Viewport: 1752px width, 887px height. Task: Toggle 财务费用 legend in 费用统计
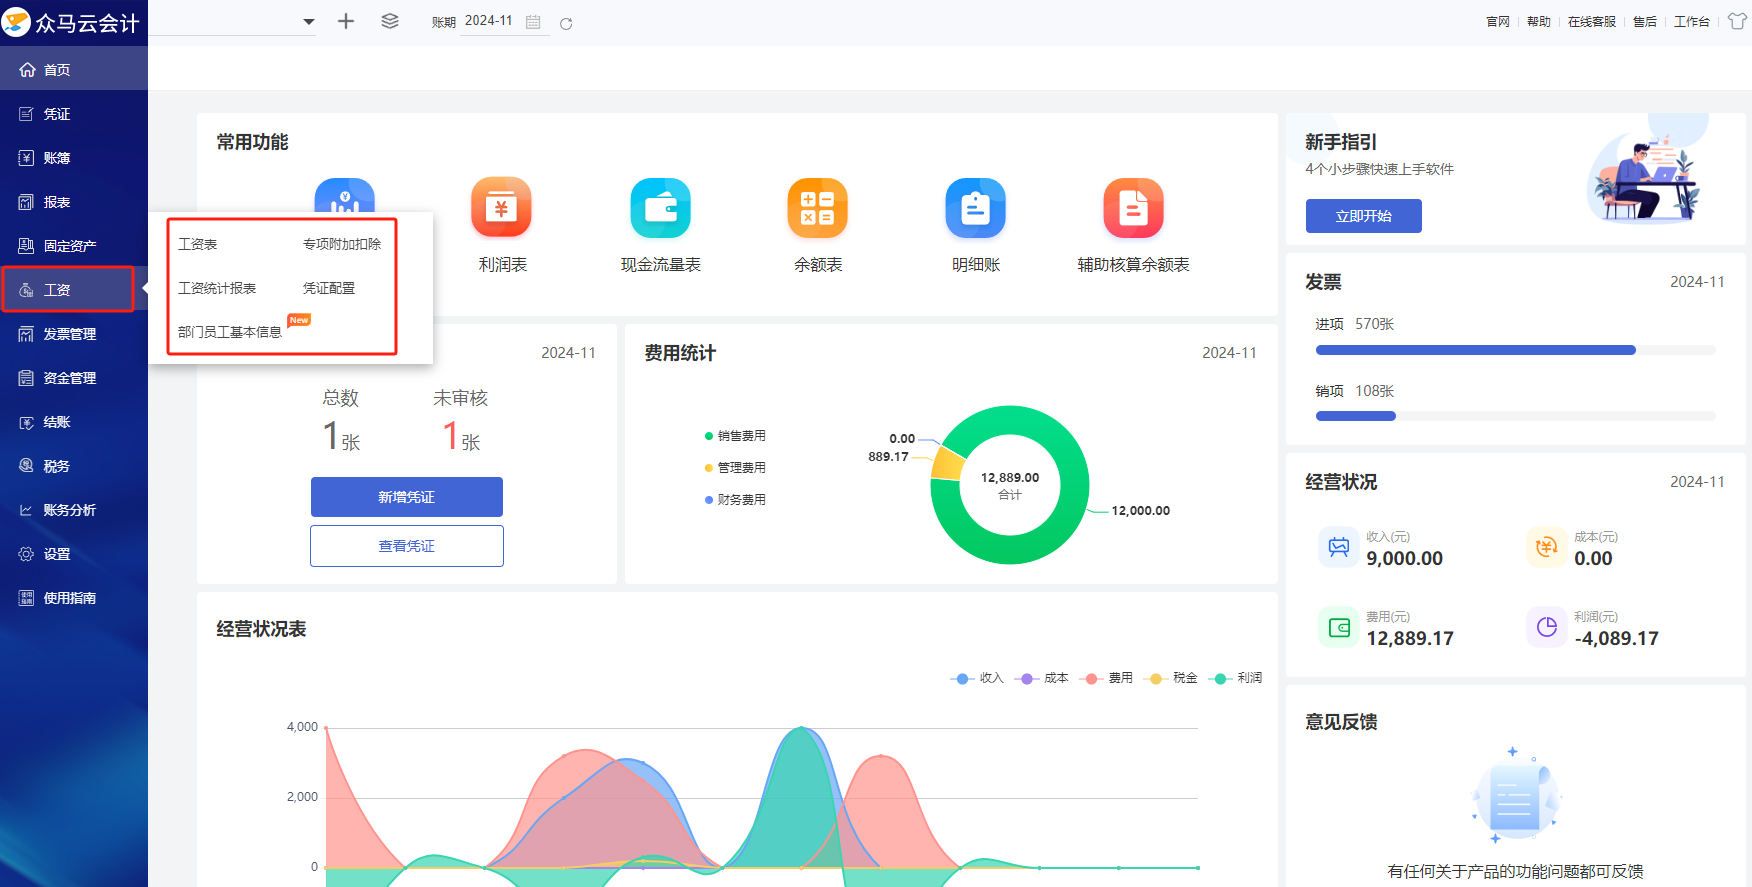click(735, 500)
